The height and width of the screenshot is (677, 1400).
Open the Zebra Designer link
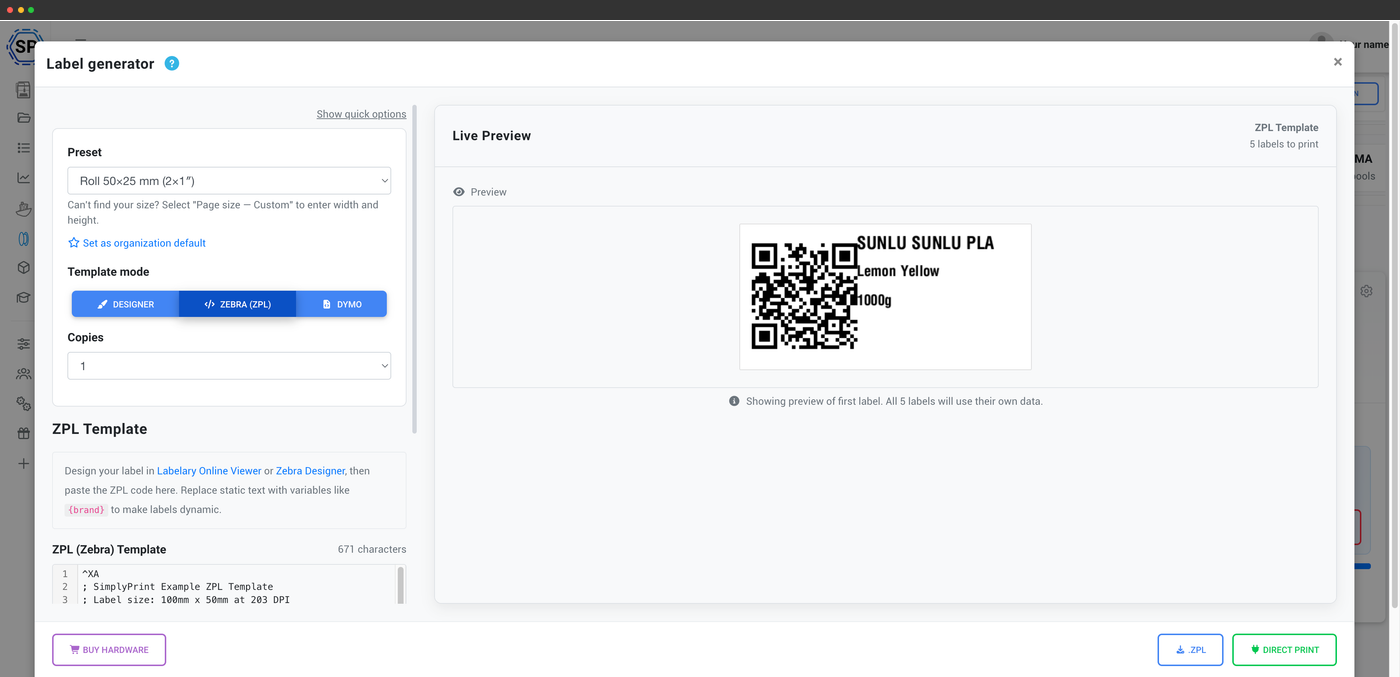click(310, 471)
